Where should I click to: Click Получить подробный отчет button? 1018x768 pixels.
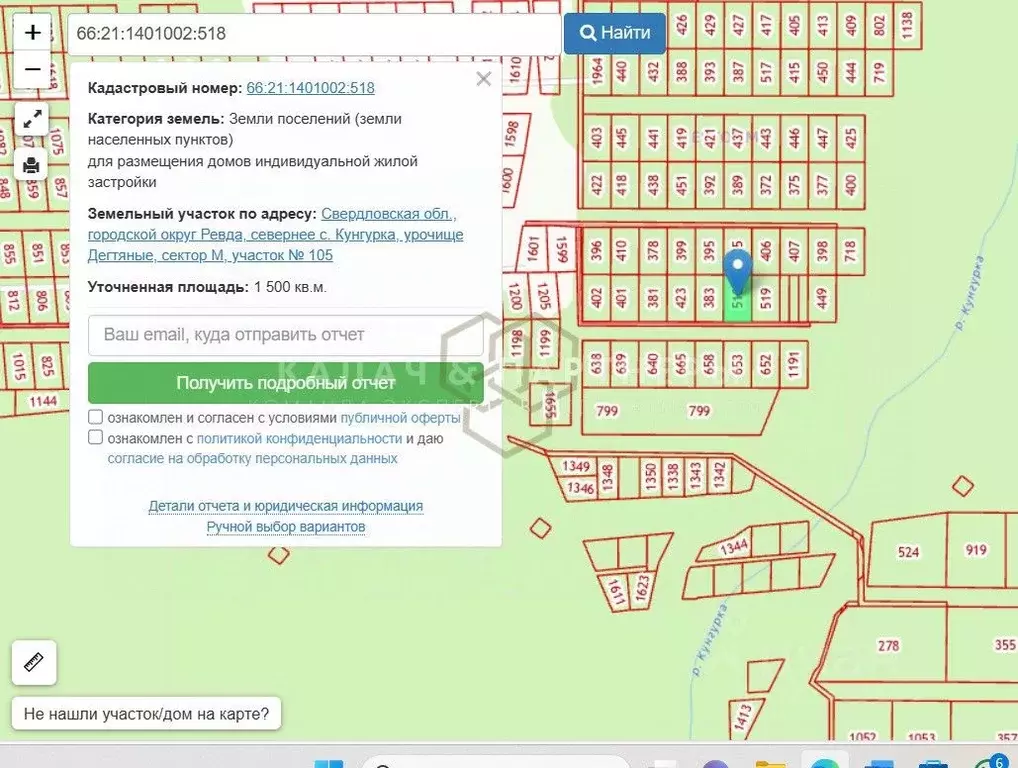(286, 383)
